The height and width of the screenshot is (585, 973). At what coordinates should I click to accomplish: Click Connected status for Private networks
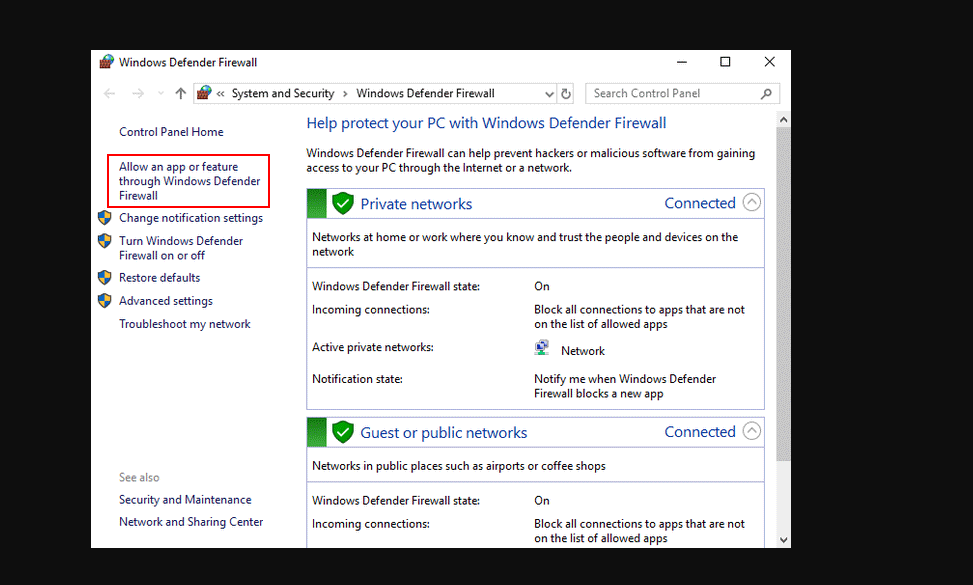click(x=700, y=203)
